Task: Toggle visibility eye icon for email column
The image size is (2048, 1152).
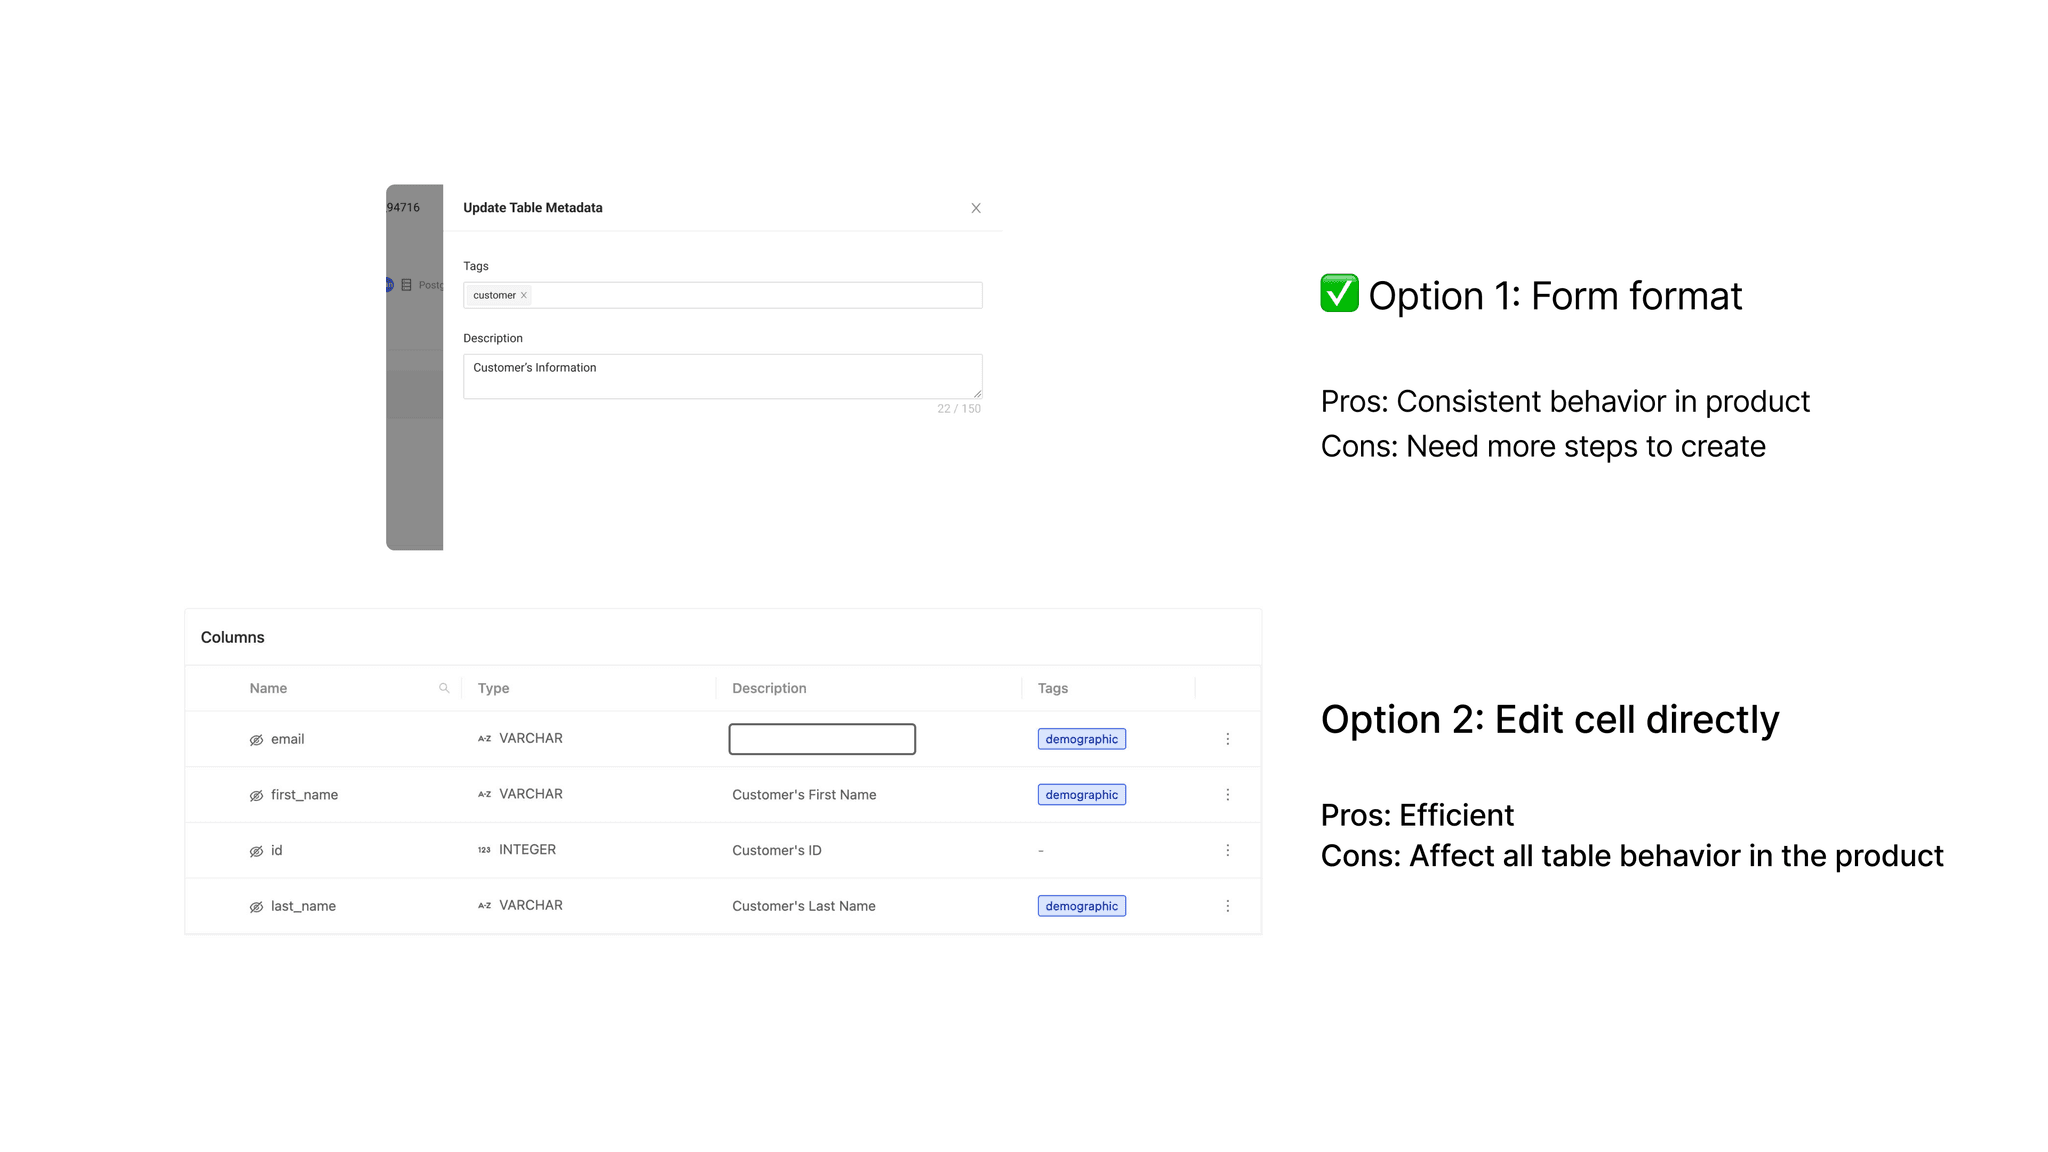Action: click(x=256, y=740)
